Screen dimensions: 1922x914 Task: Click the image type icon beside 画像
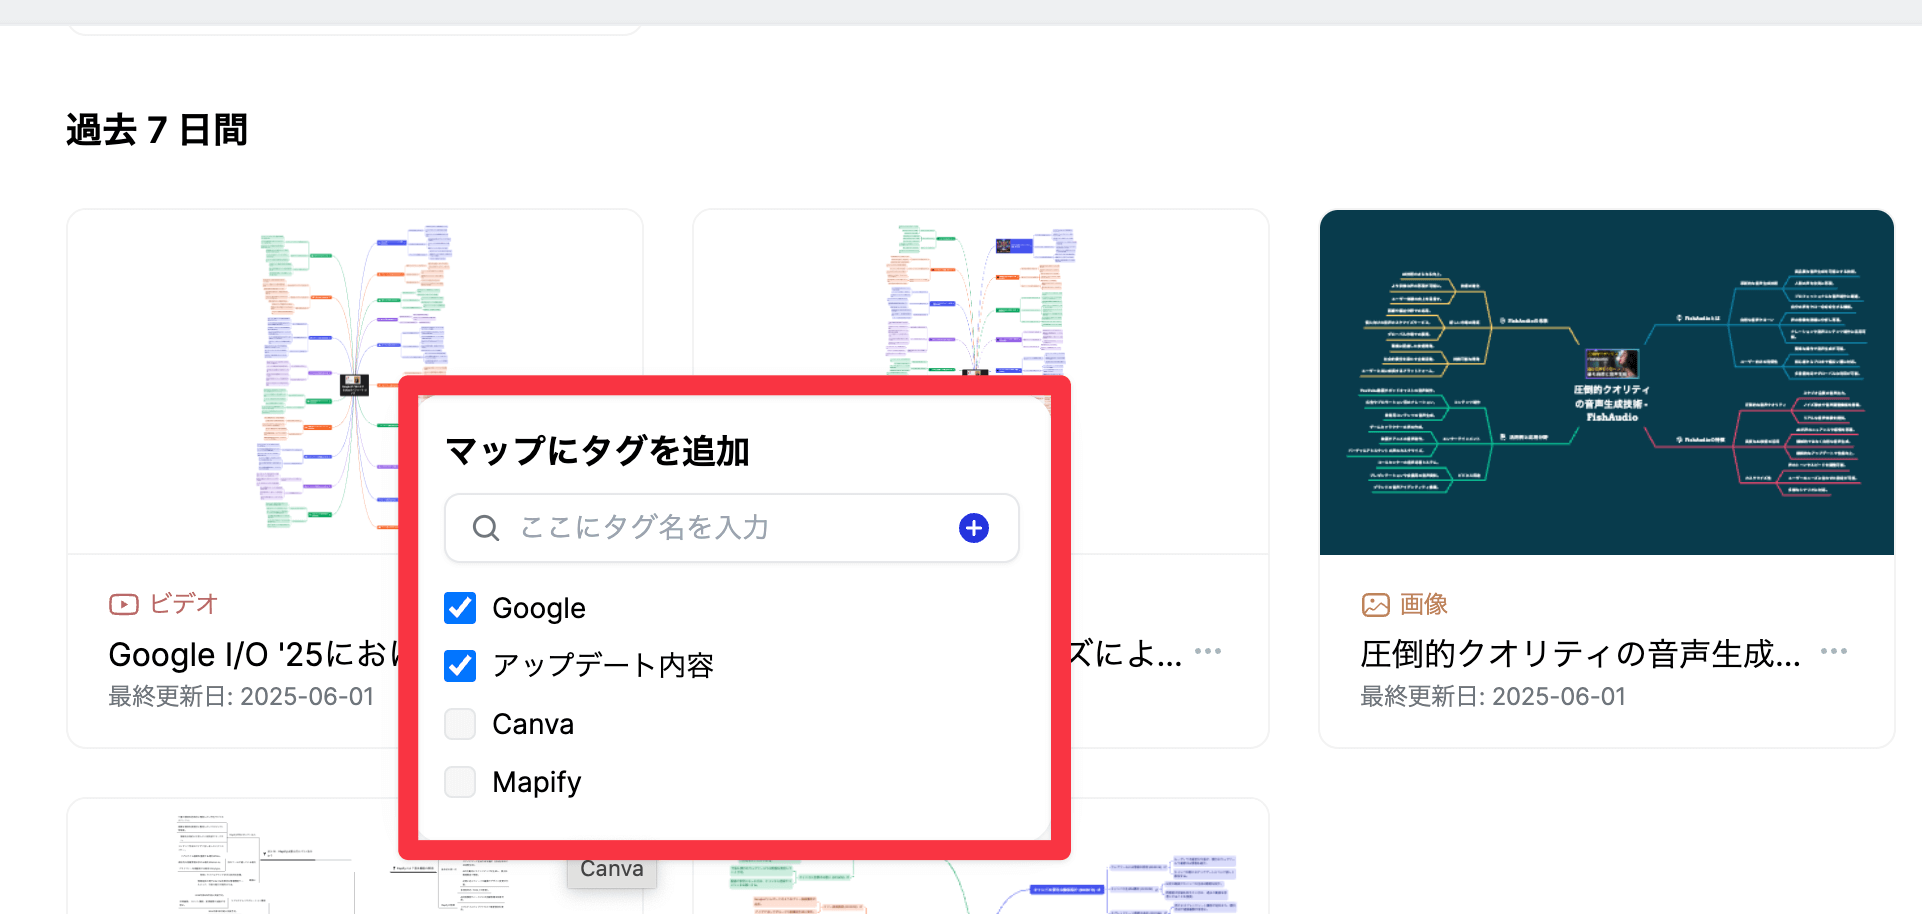tap(1375, 604)
